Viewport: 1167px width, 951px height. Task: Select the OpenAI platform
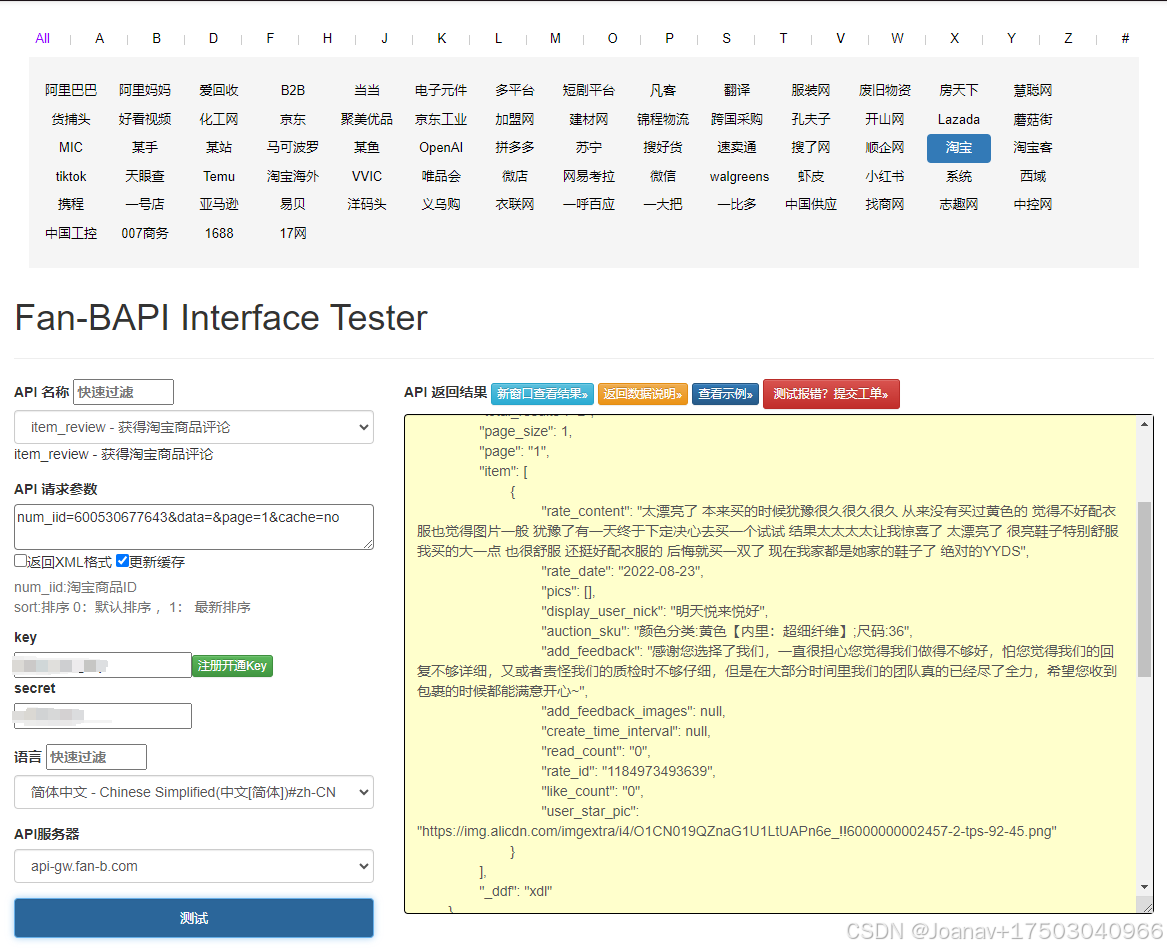[441, 147]
